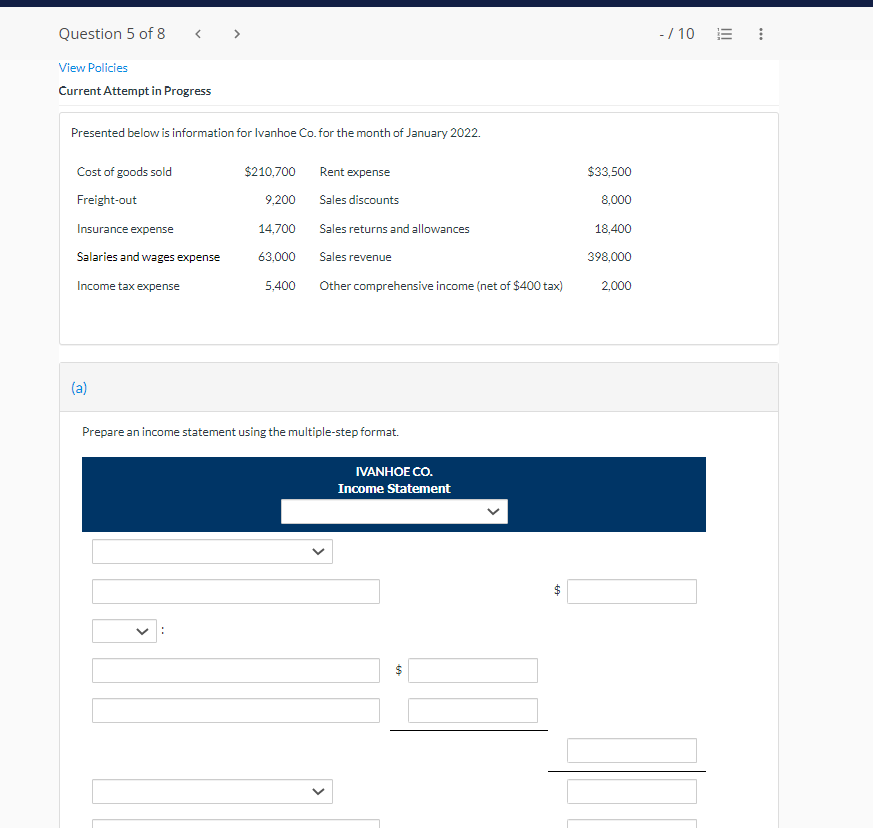Expand the last fully visible account dropdown
This screenshot has width=873, height=828.
point(212,792)
